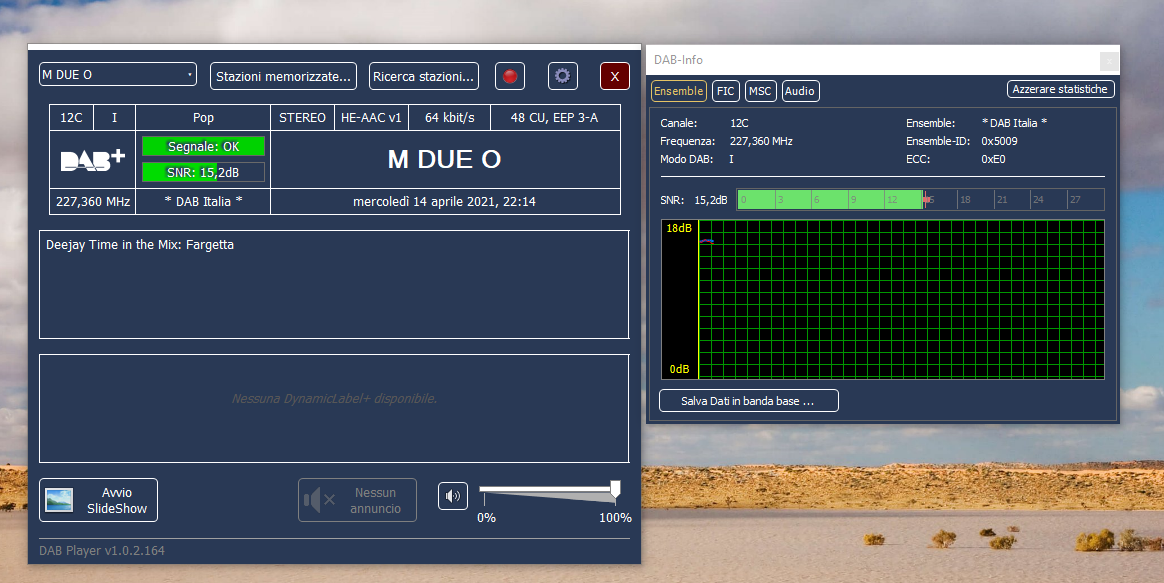Mute audio with the speaker icon
This screenshot has width=1164, height=583.
453,496
